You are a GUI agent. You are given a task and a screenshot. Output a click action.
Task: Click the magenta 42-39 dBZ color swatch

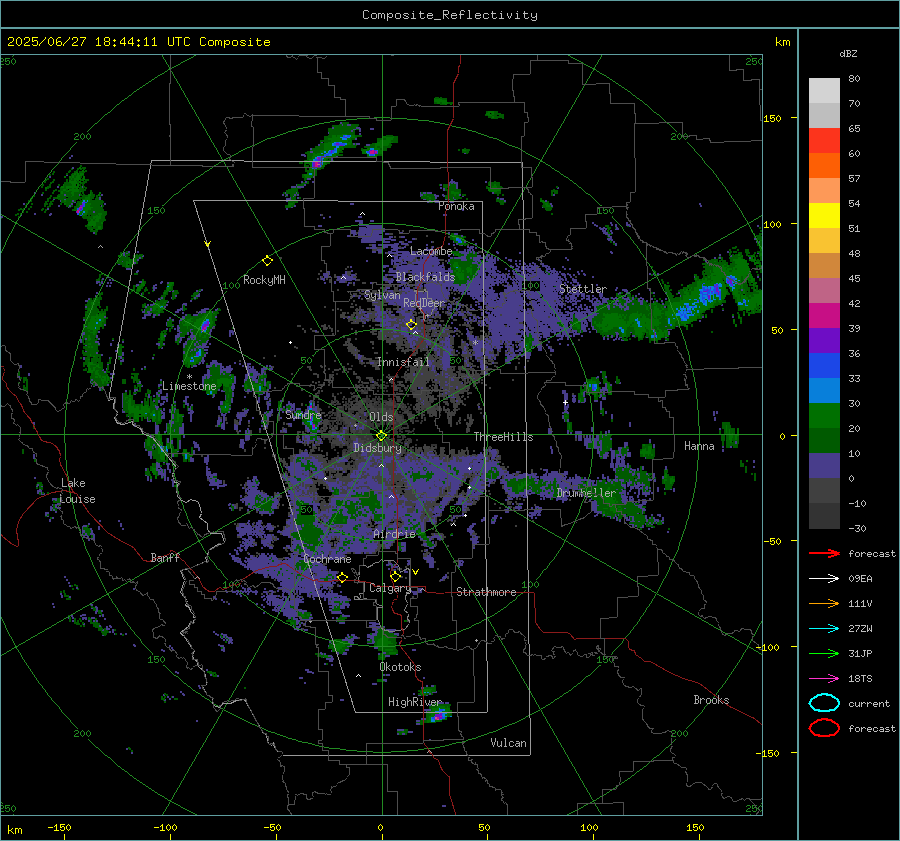coord(824,316)
